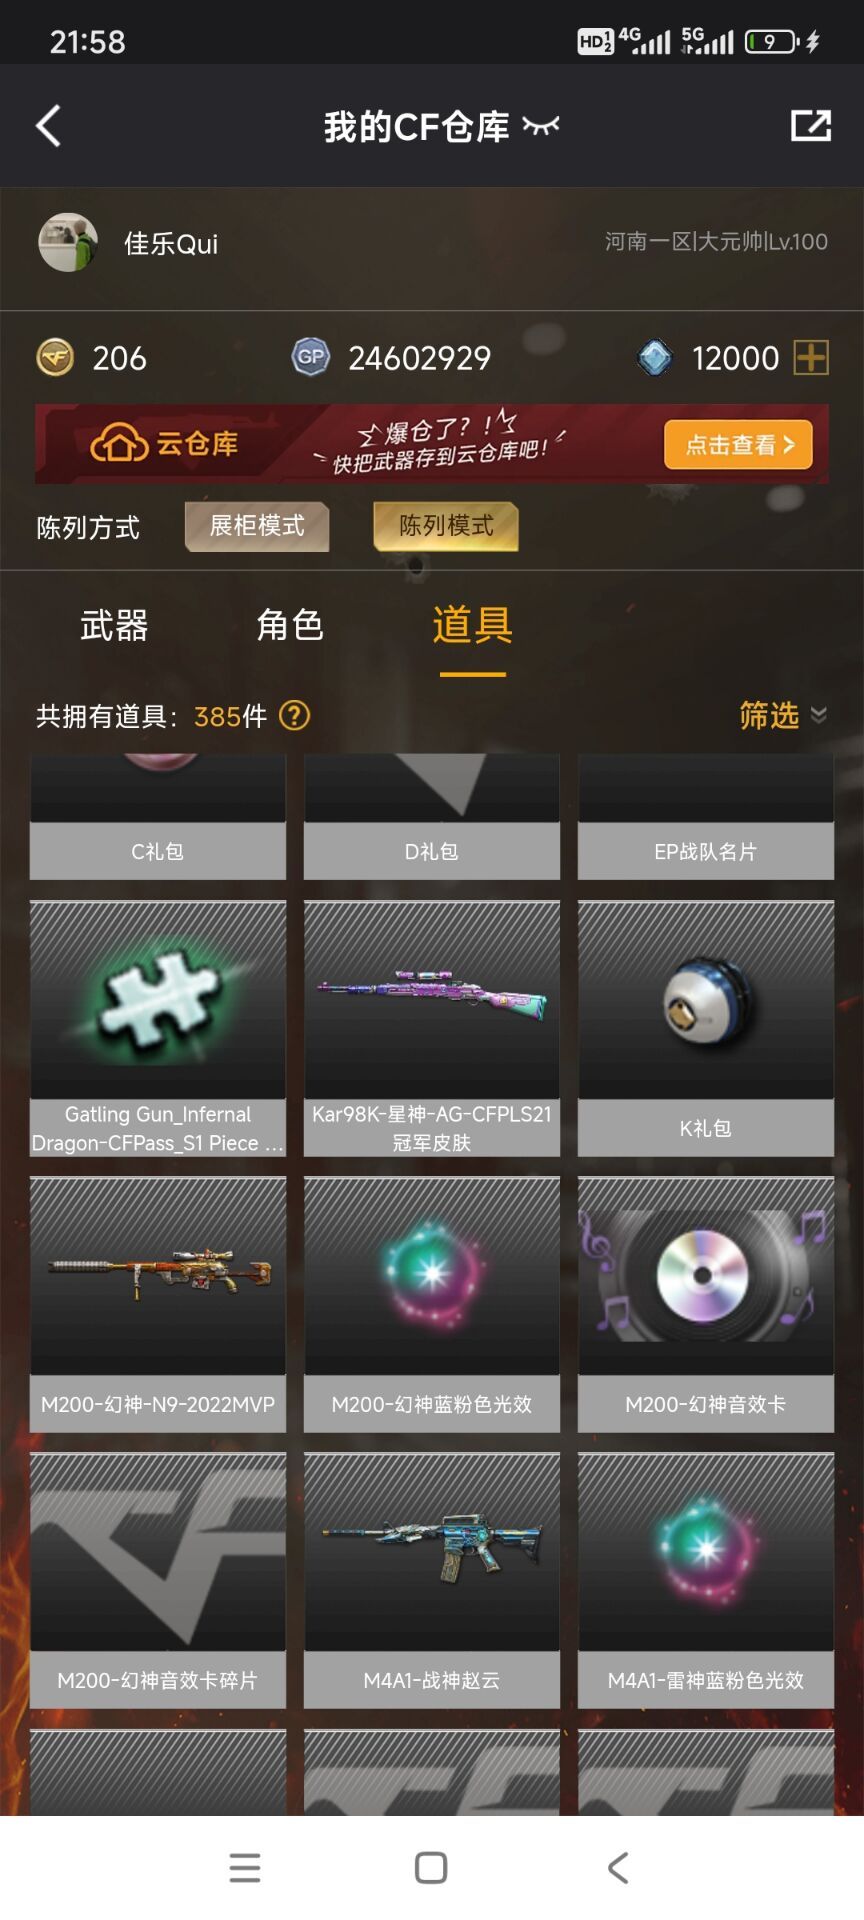The image size is (864, 1920).
Task: Tap the back arrow in header
Action: [48, 126]
